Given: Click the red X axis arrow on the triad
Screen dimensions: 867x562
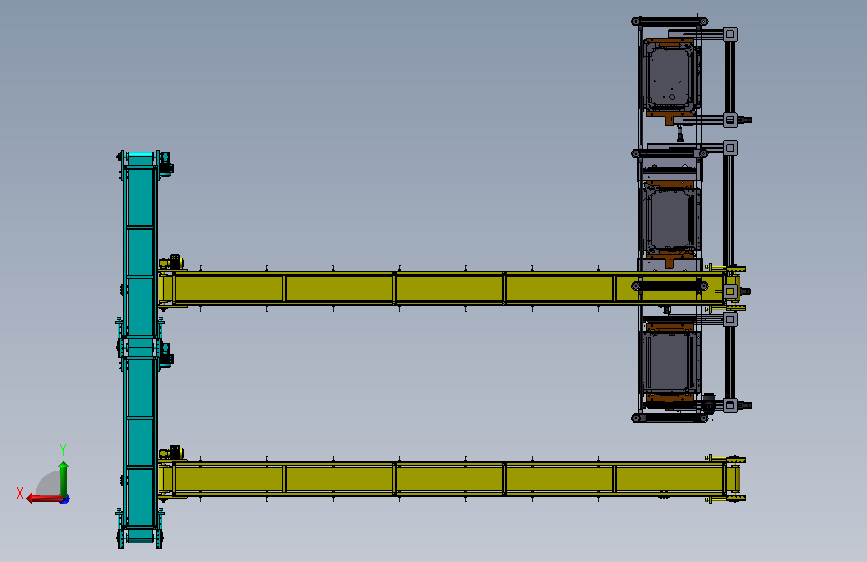Looking at the screenshot, I should [43, 499].
